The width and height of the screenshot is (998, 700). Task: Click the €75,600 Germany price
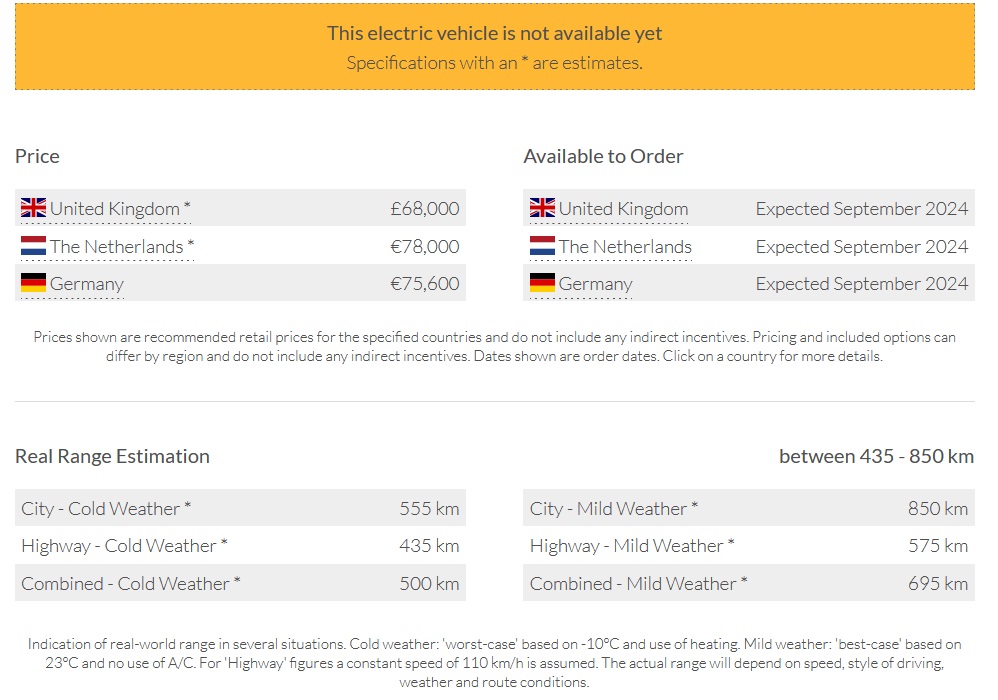point(425,284)
